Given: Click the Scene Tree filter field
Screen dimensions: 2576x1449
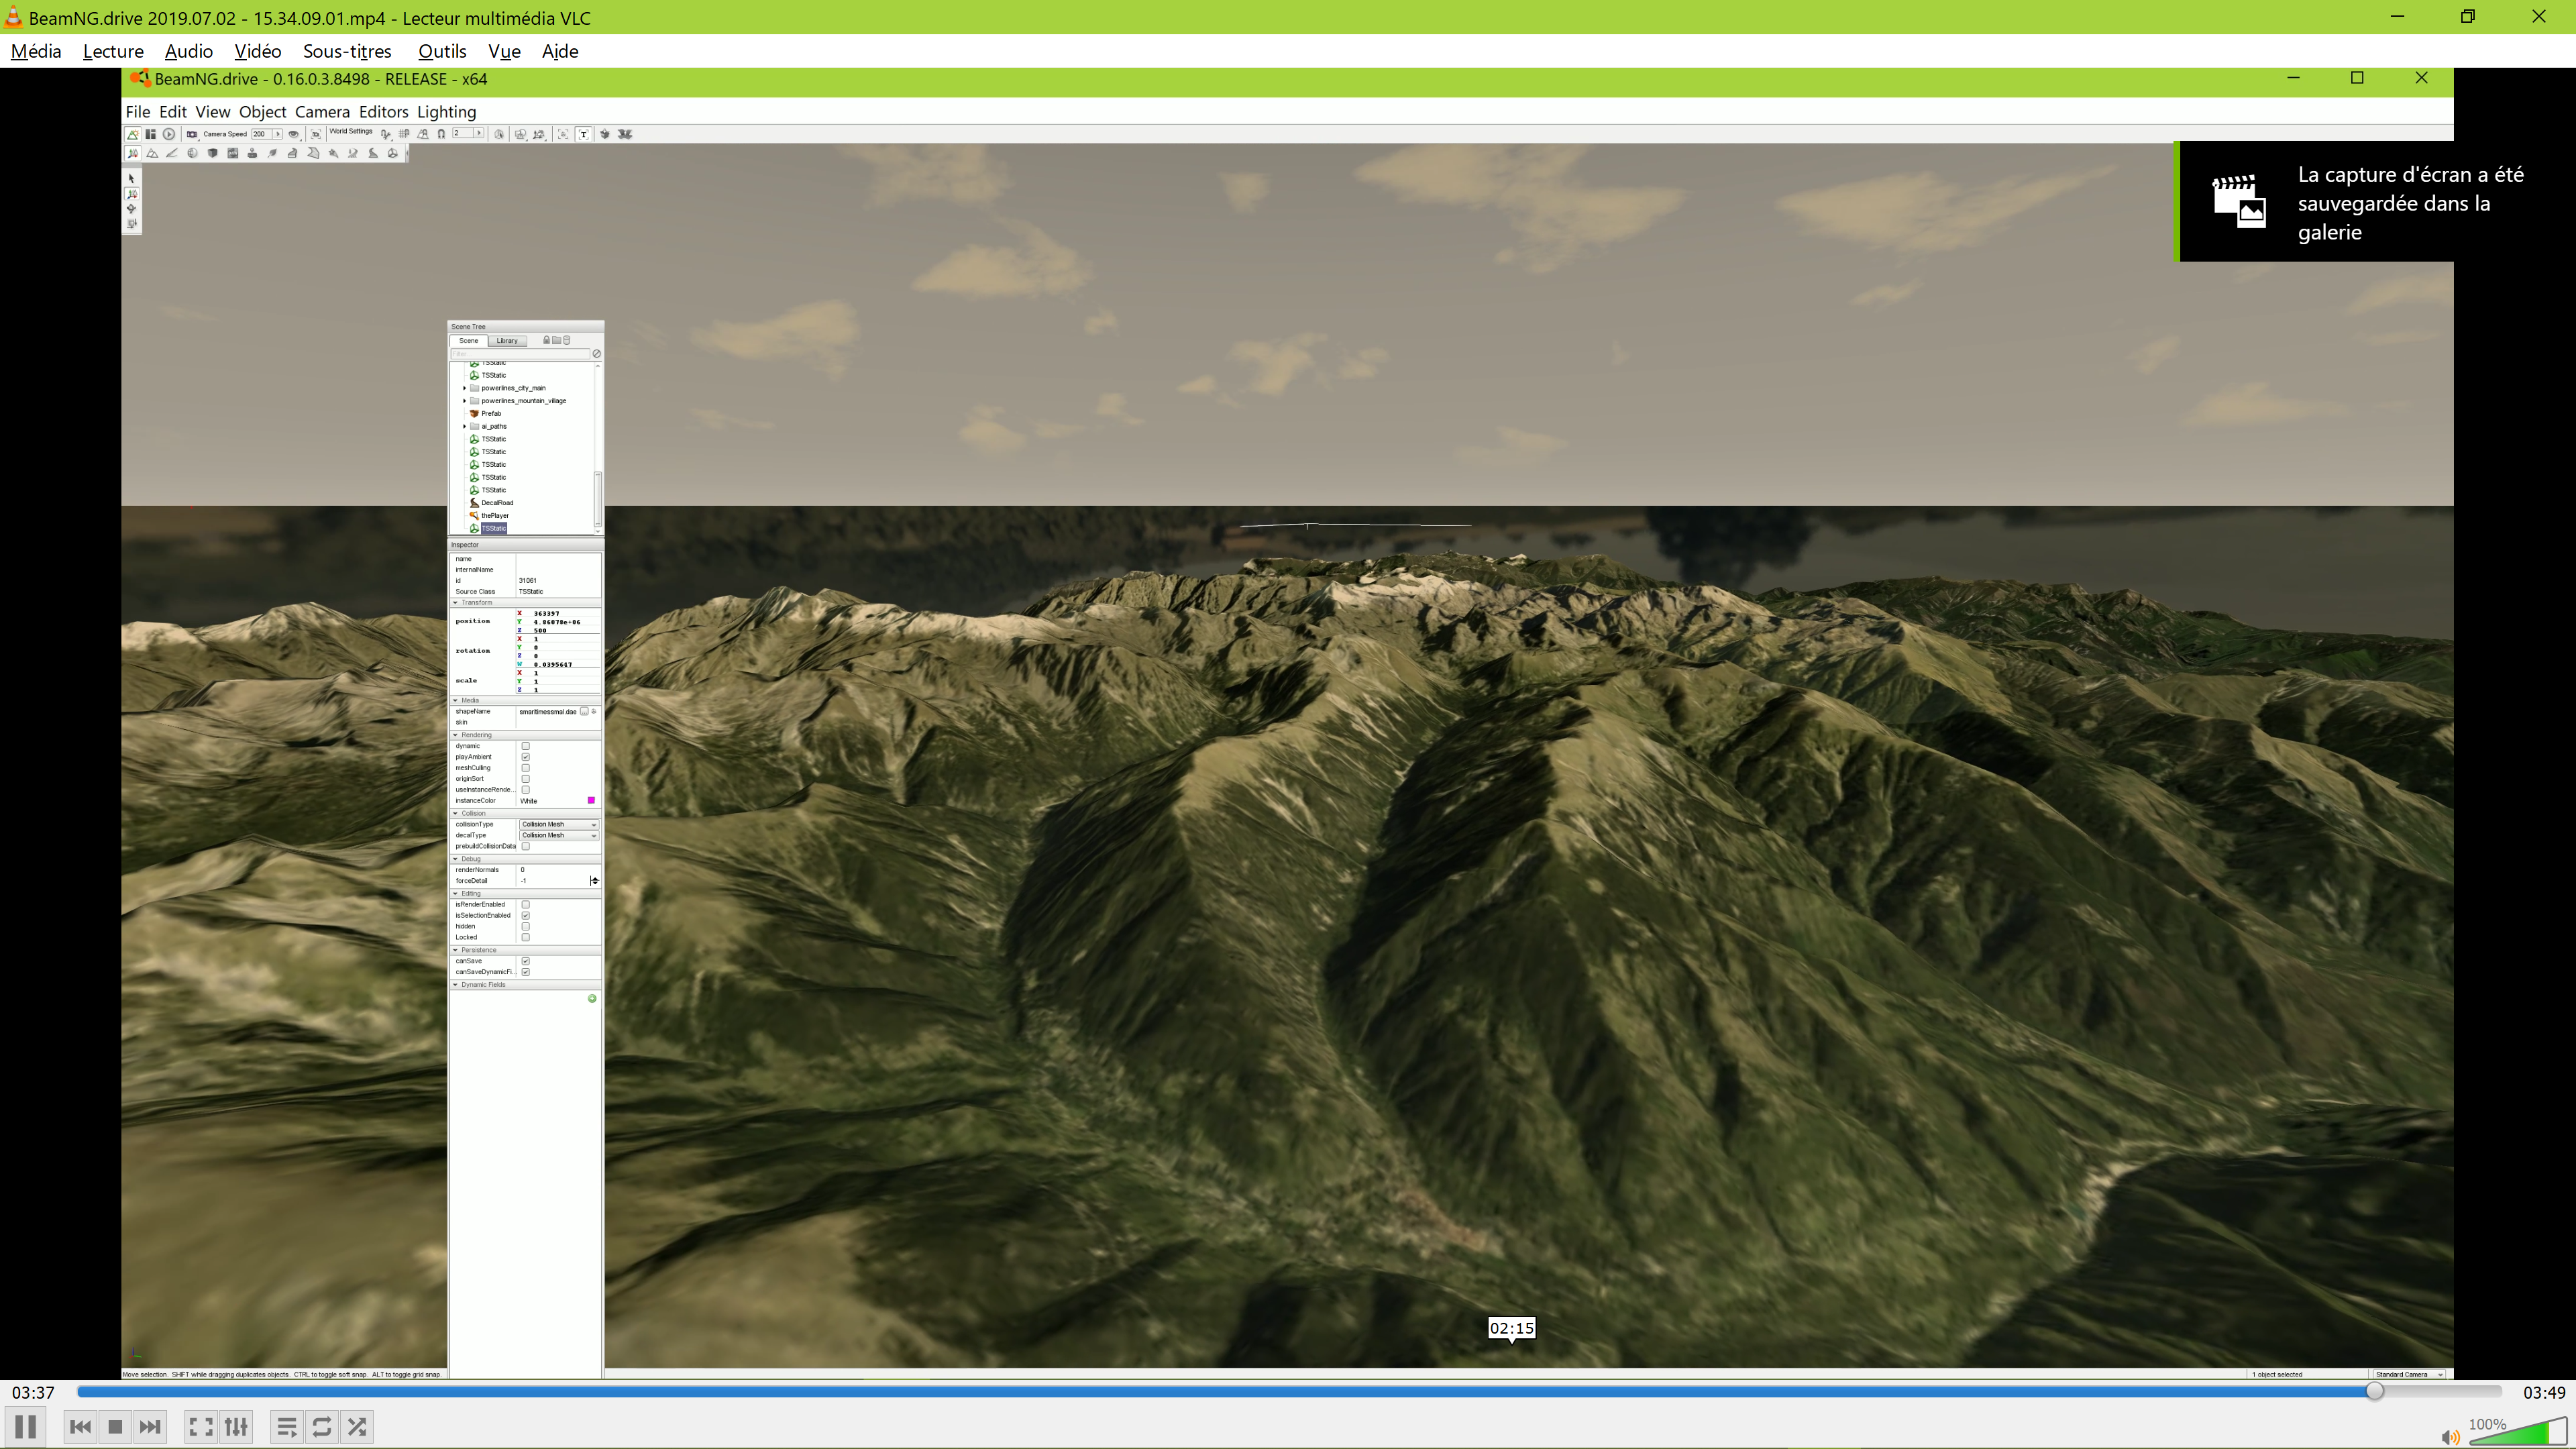Looking at the screenshot, I should pos(520,354).
